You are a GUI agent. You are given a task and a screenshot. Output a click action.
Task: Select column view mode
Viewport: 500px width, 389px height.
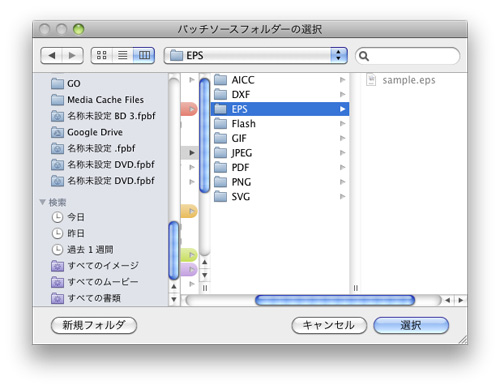[x=144, y=55]
